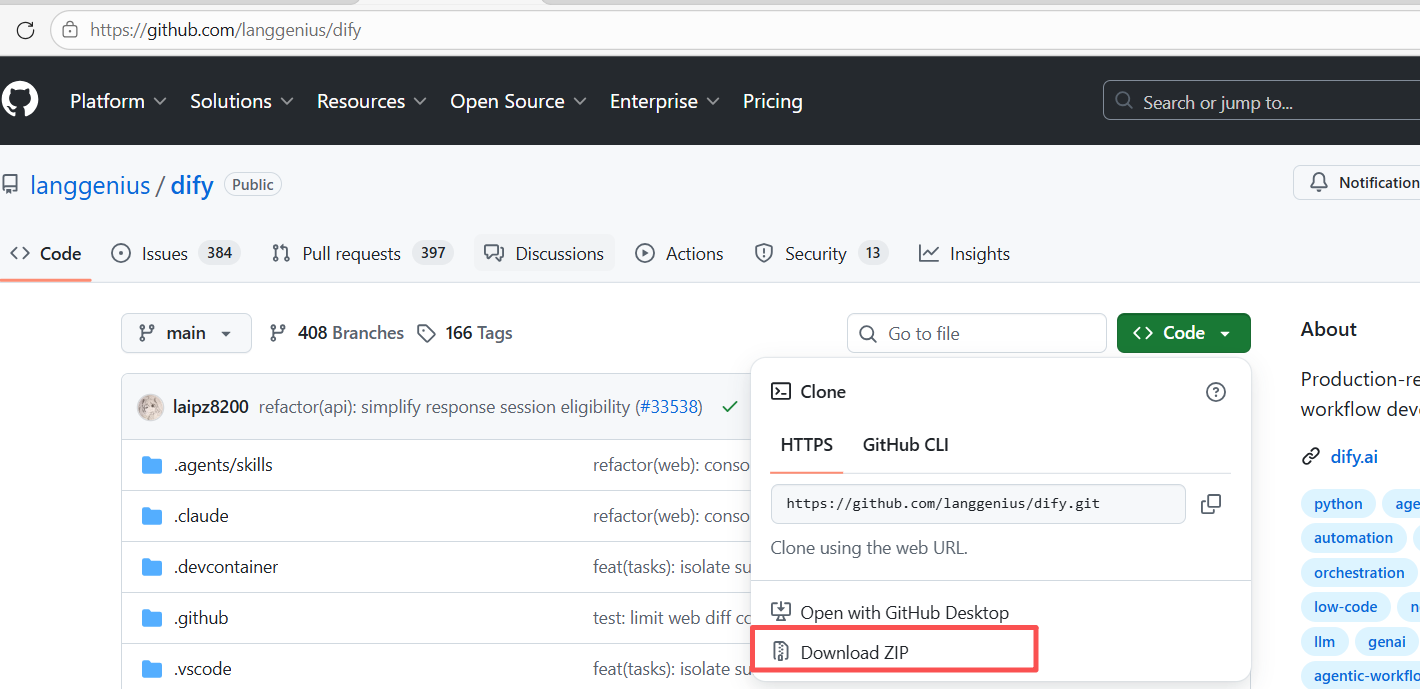
Task: Expand the Solutions menu
Action: point(242,101)
